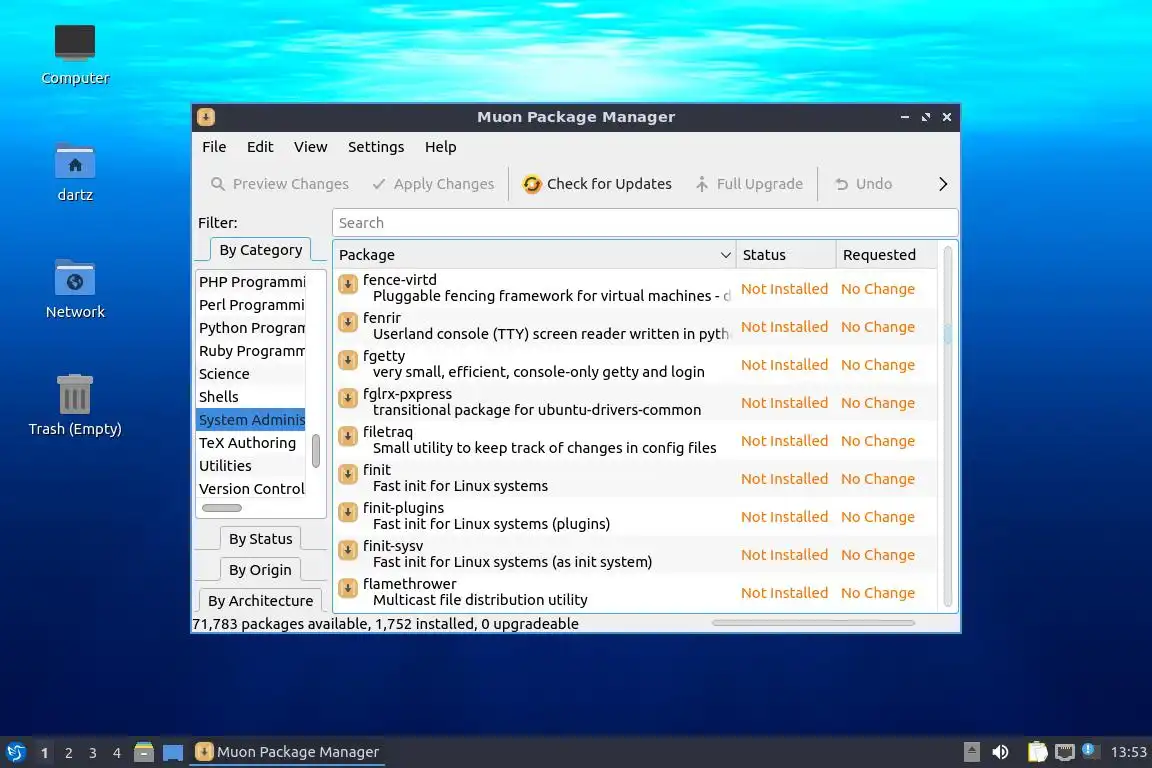Click the Status column header
This screenshot has width=1152, height=768.
(x=785, y=255)
